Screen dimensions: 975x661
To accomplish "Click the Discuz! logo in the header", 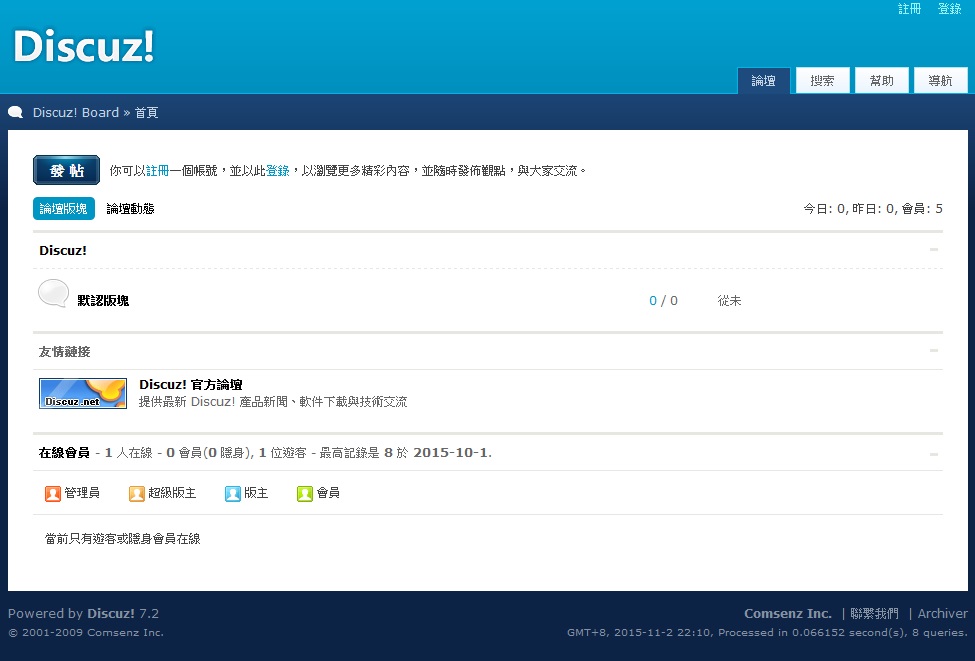I will pos(83,46).
